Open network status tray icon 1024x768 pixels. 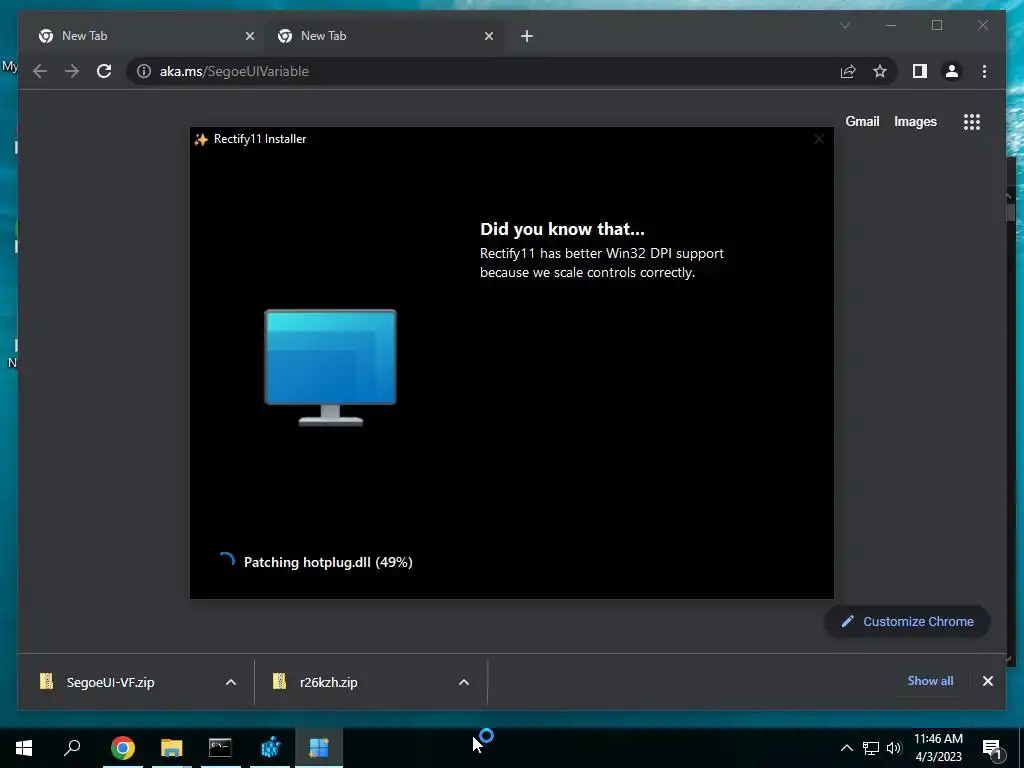[871, 748]
